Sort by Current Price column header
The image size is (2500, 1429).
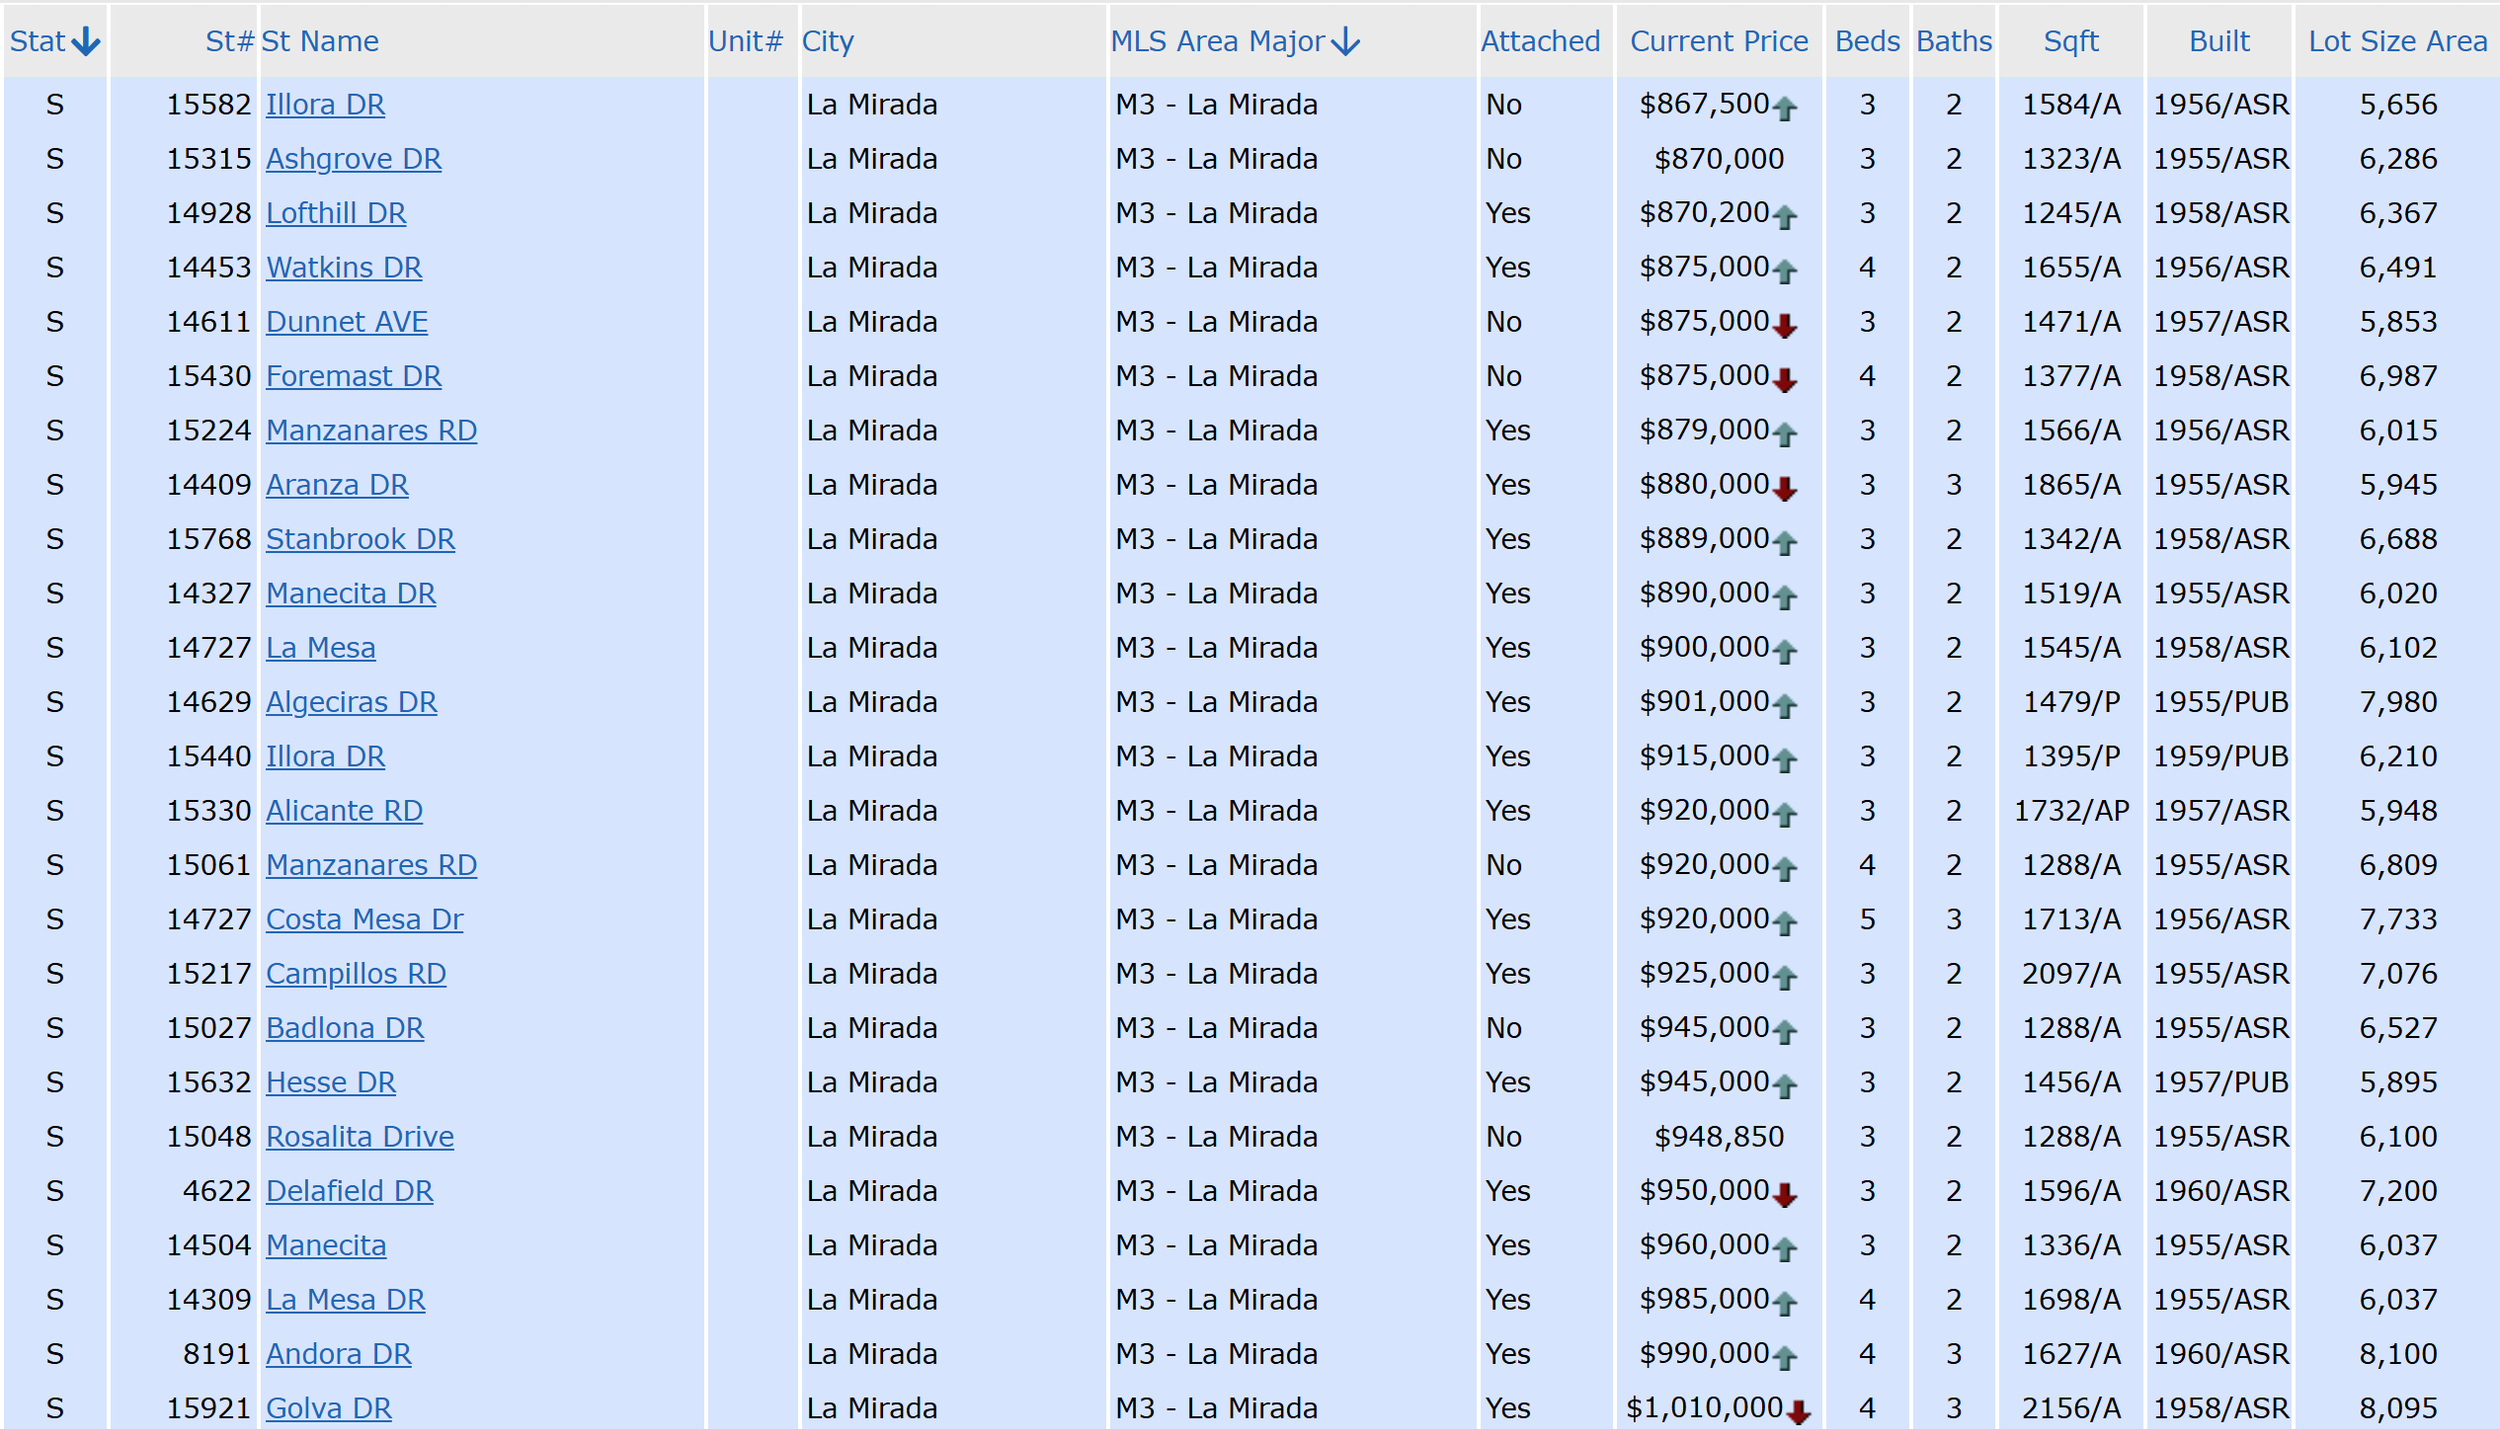[1718, 41]
